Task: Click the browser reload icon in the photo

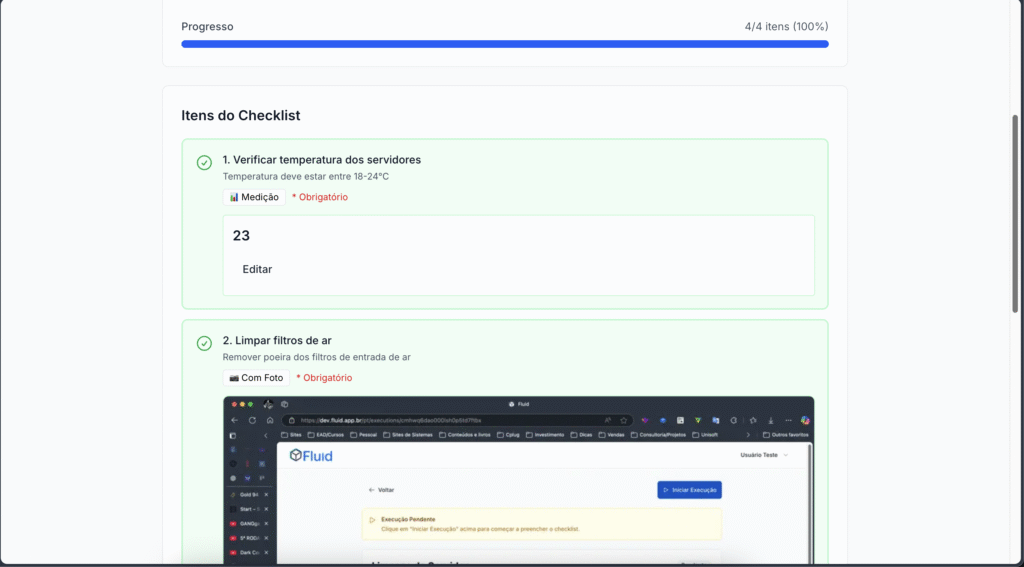Action: (252, 420)
